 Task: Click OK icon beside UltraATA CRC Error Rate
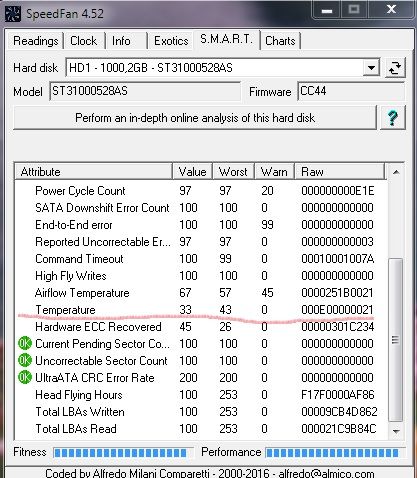25,377
